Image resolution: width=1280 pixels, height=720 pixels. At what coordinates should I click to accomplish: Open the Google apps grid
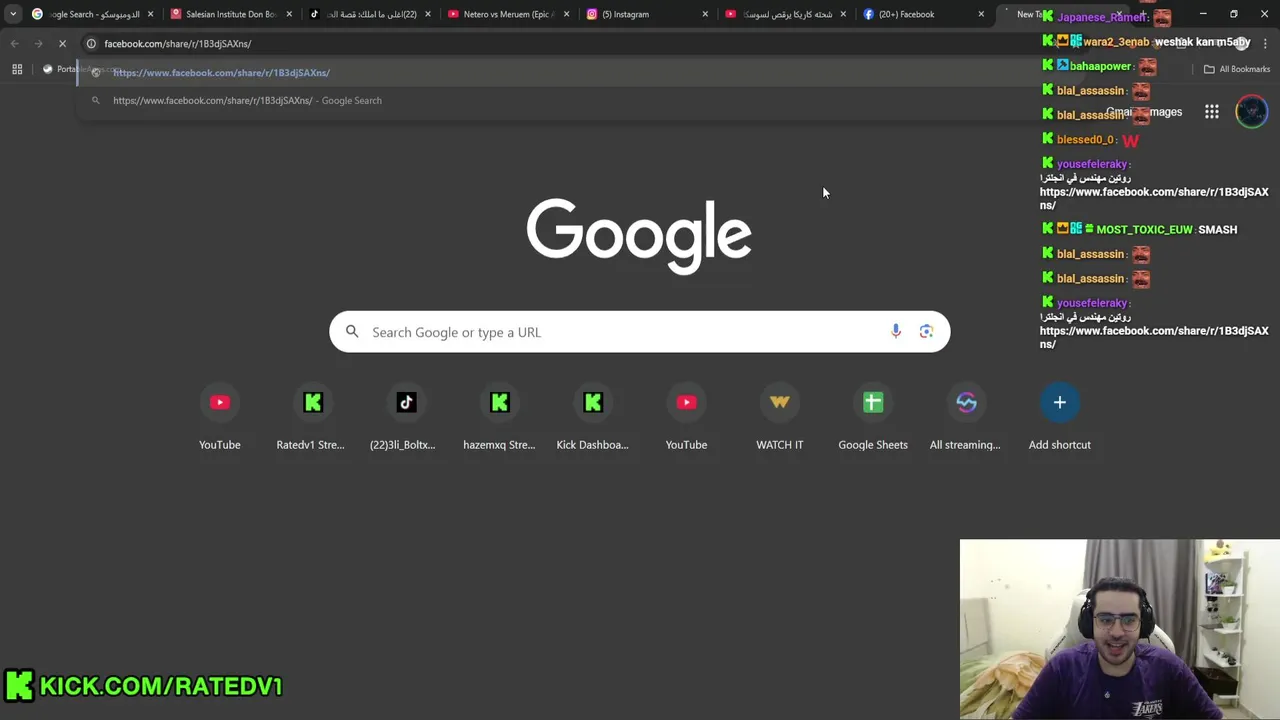tap(1212, 112)
